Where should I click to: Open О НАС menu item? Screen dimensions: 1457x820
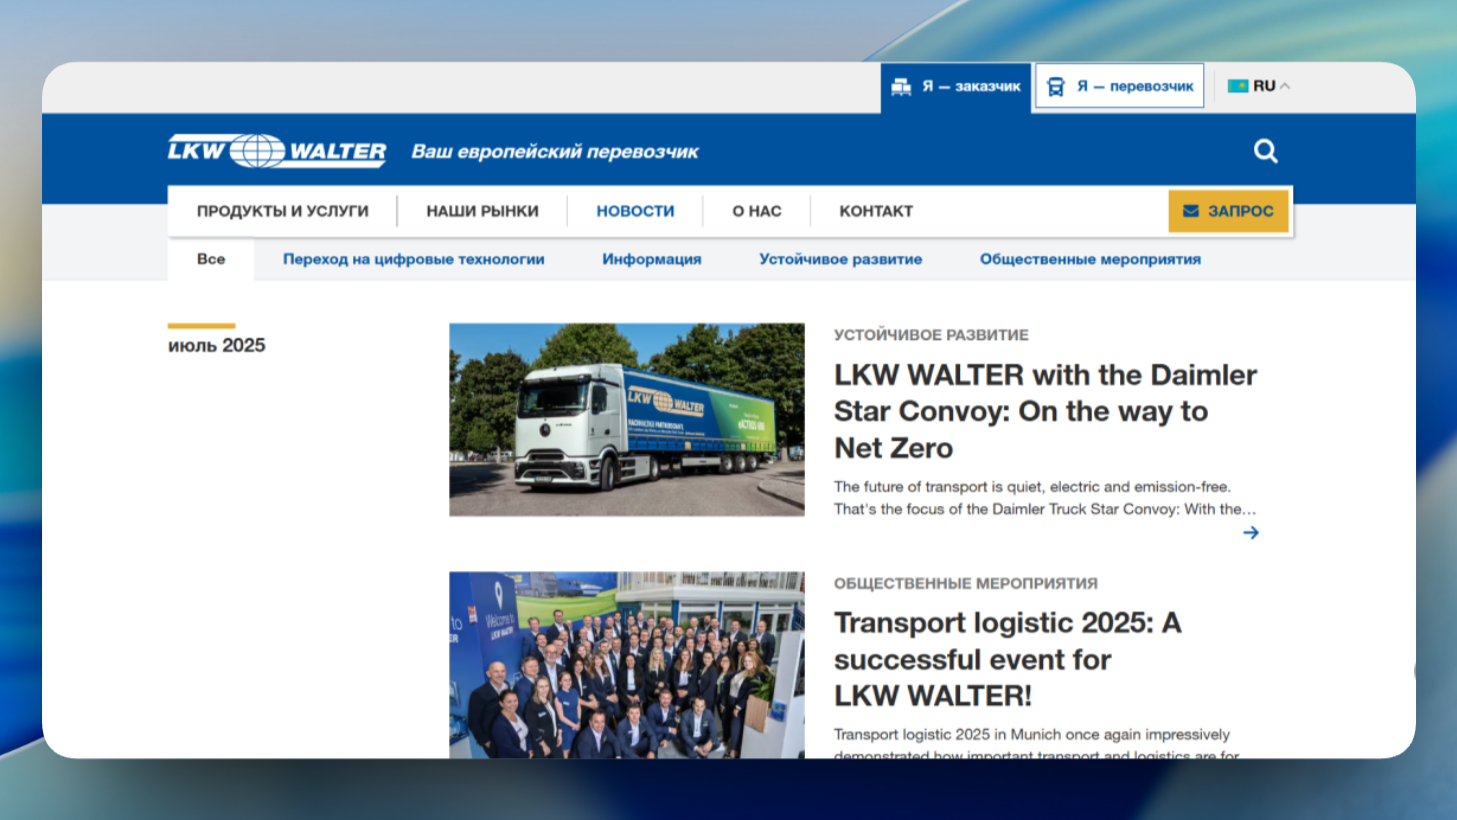pos(757,211)
